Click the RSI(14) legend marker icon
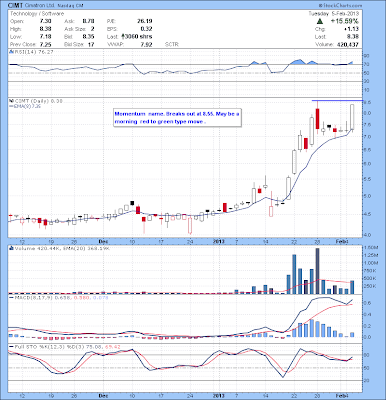The height and width of the screenshot is (400, 386). (11, 52)
